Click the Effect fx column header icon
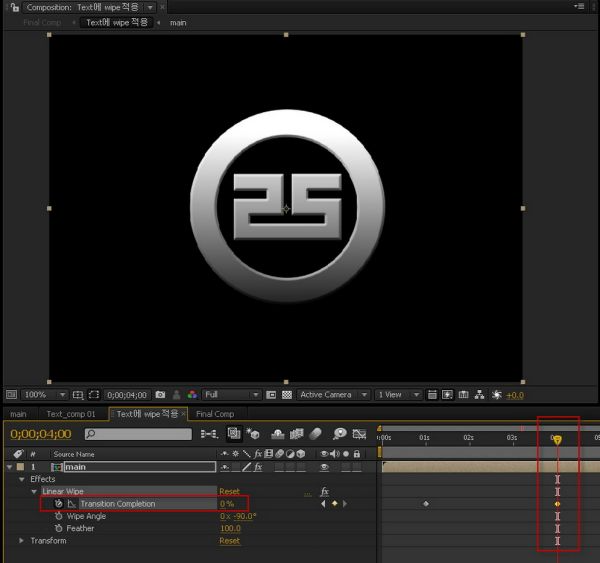Image resolution: width=600 pixels, height=563 pixels. 258,454
